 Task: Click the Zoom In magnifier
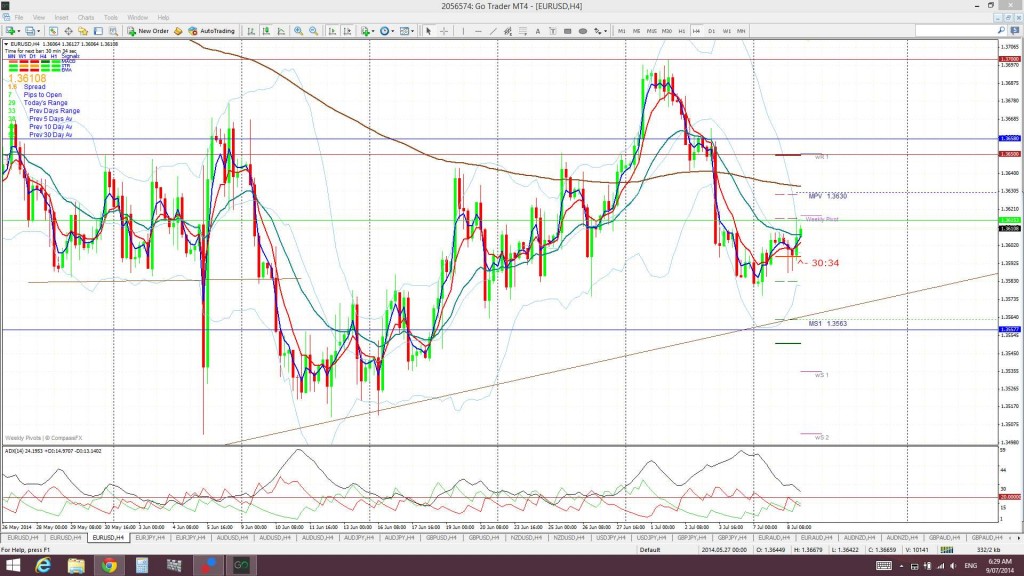(298, 31)
